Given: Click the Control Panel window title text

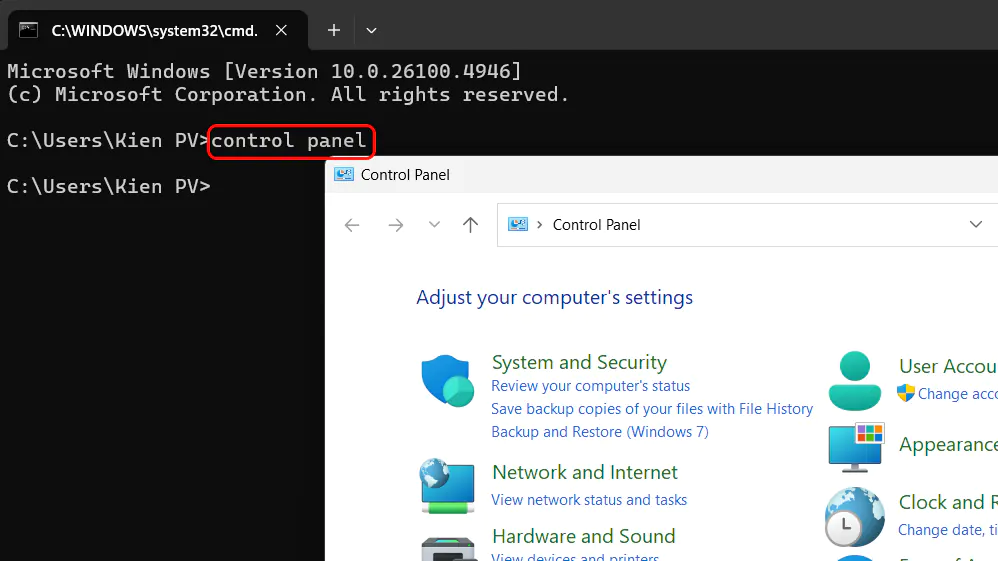Looking at the screenshot, I should [x=405, y=174].
